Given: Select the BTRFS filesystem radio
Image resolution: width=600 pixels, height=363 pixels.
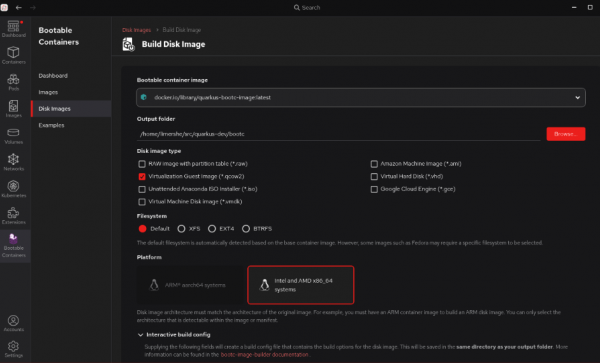Looking at the screenshot, I should tap(246, 229).
